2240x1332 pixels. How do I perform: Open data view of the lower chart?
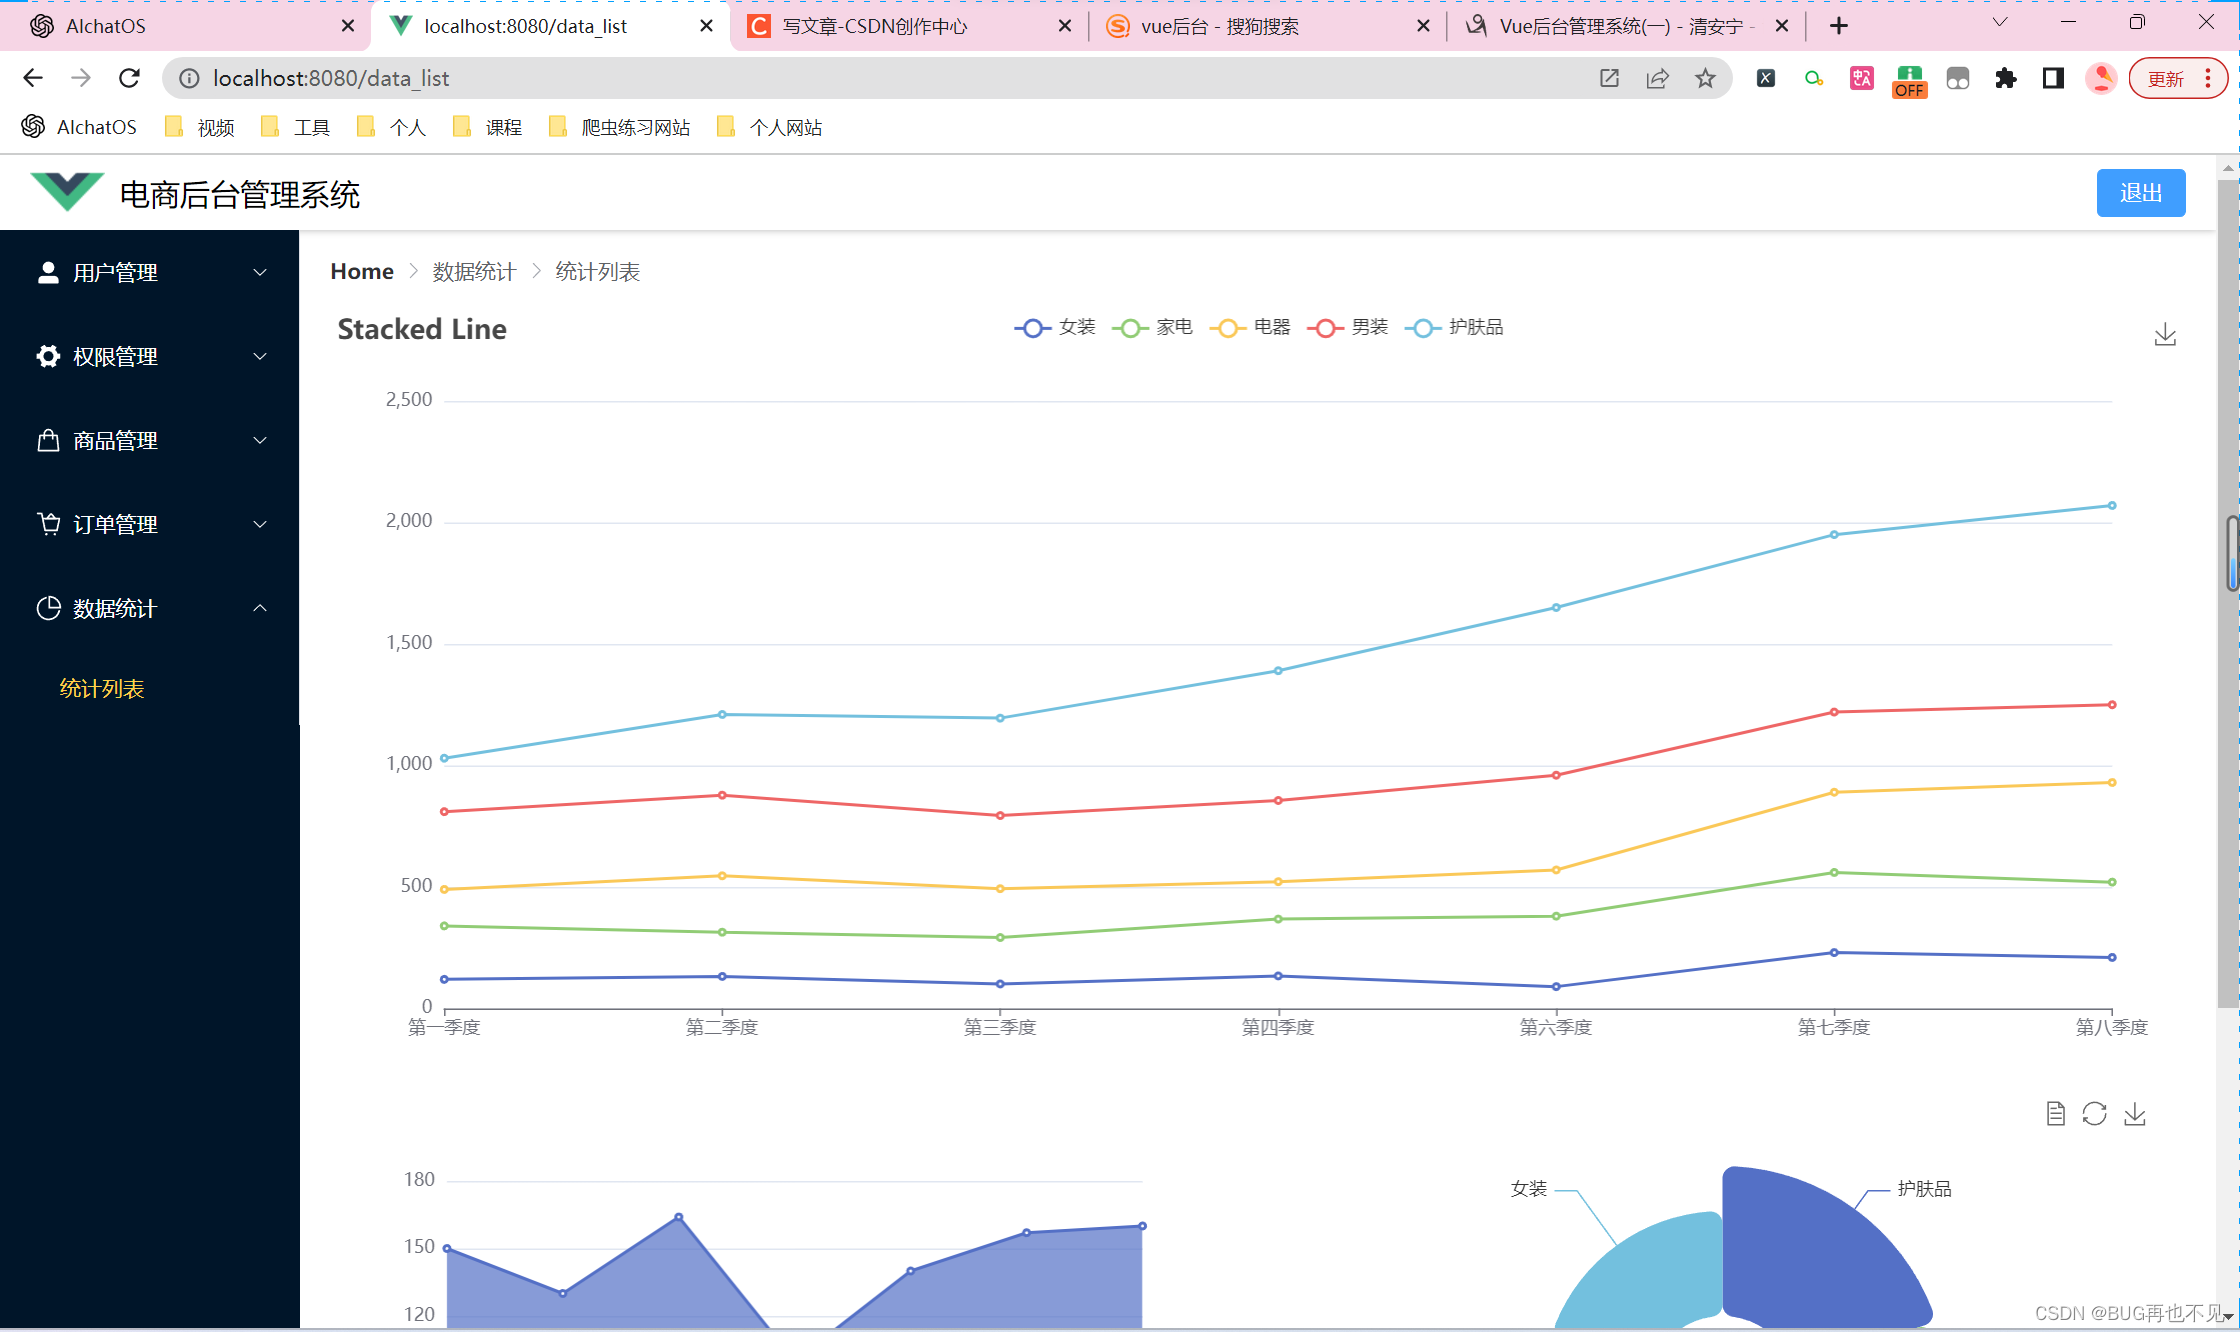click(x=2055, y=1113)
